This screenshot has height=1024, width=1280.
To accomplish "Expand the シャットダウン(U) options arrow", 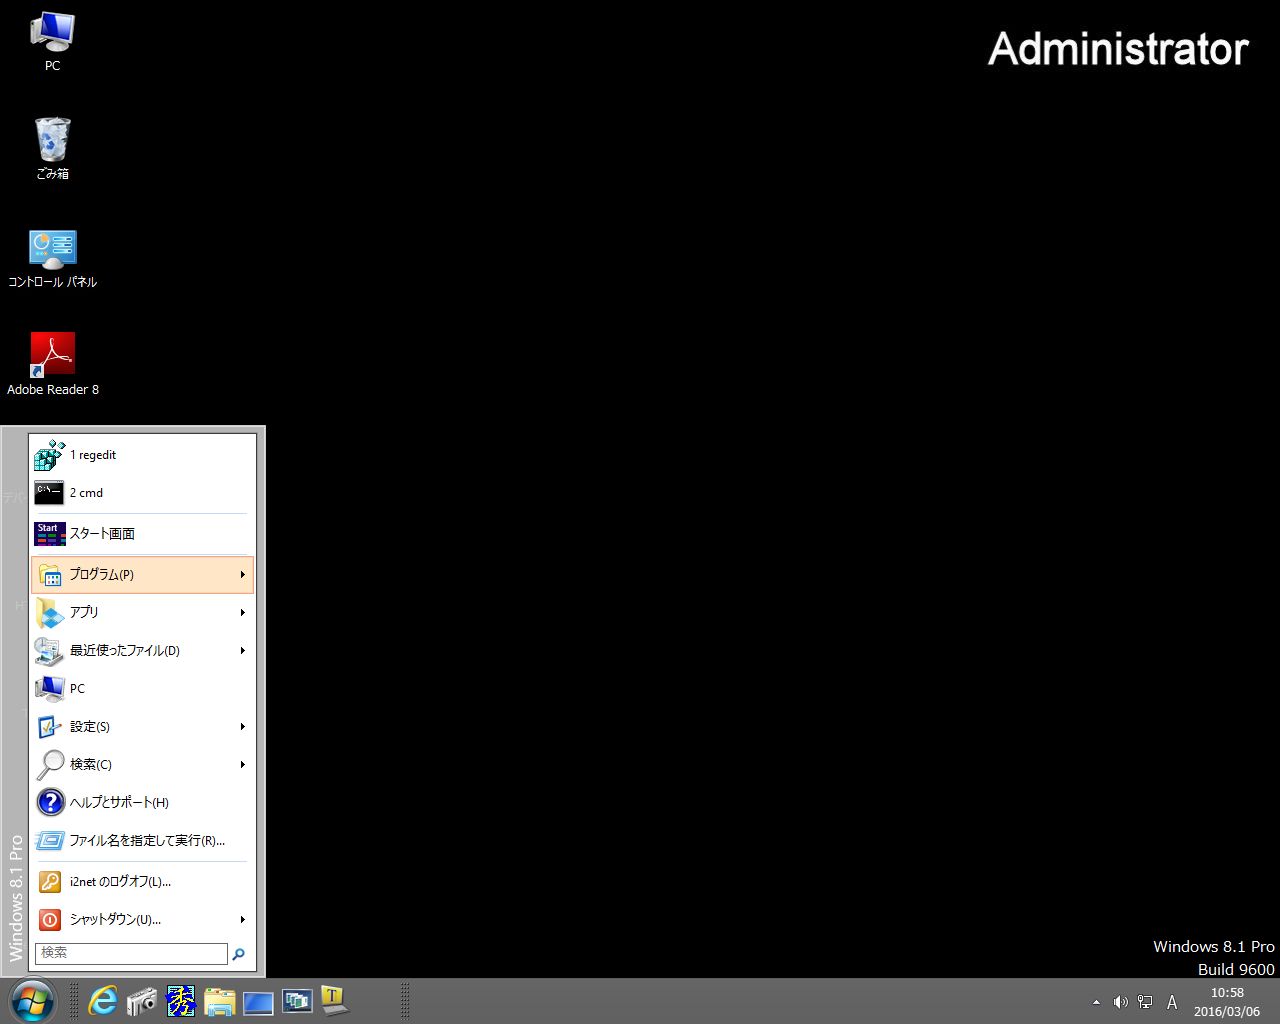I will tap(242, 920).
